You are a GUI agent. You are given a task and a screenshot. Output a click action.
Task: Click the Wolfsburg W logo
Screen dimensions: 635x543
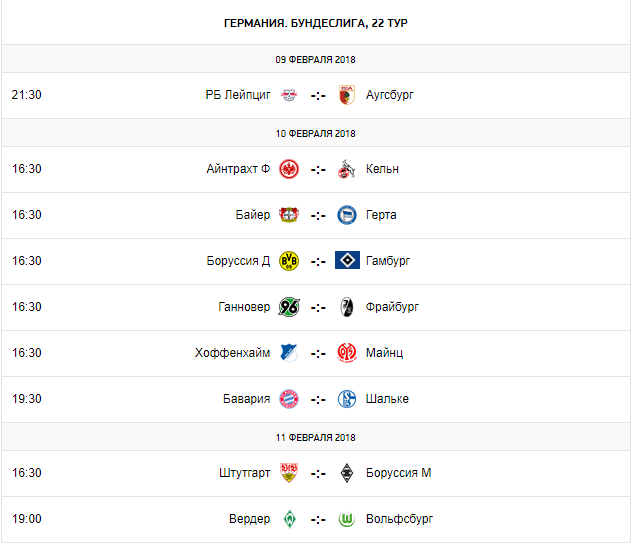click(x=347, y=519)
